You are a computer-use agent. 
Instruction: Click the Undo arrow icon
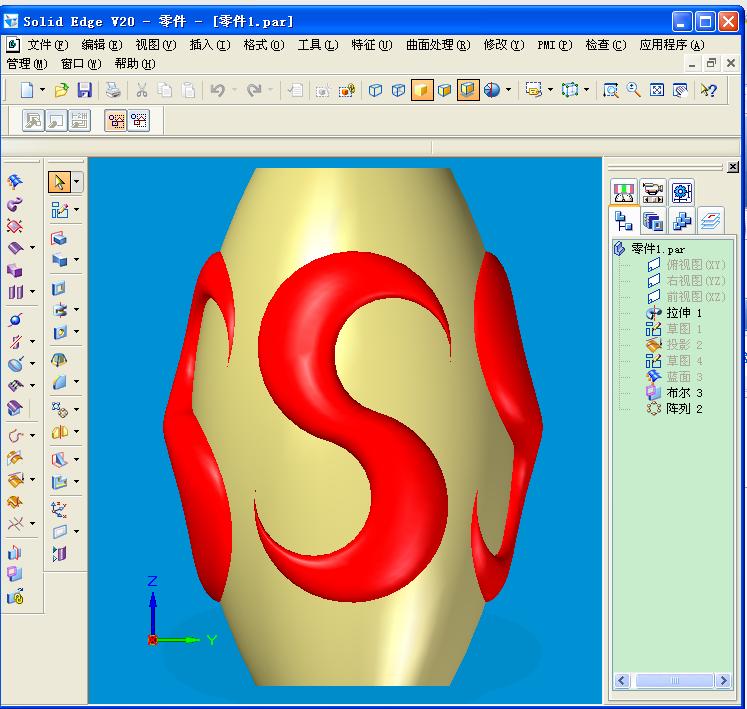217,90
